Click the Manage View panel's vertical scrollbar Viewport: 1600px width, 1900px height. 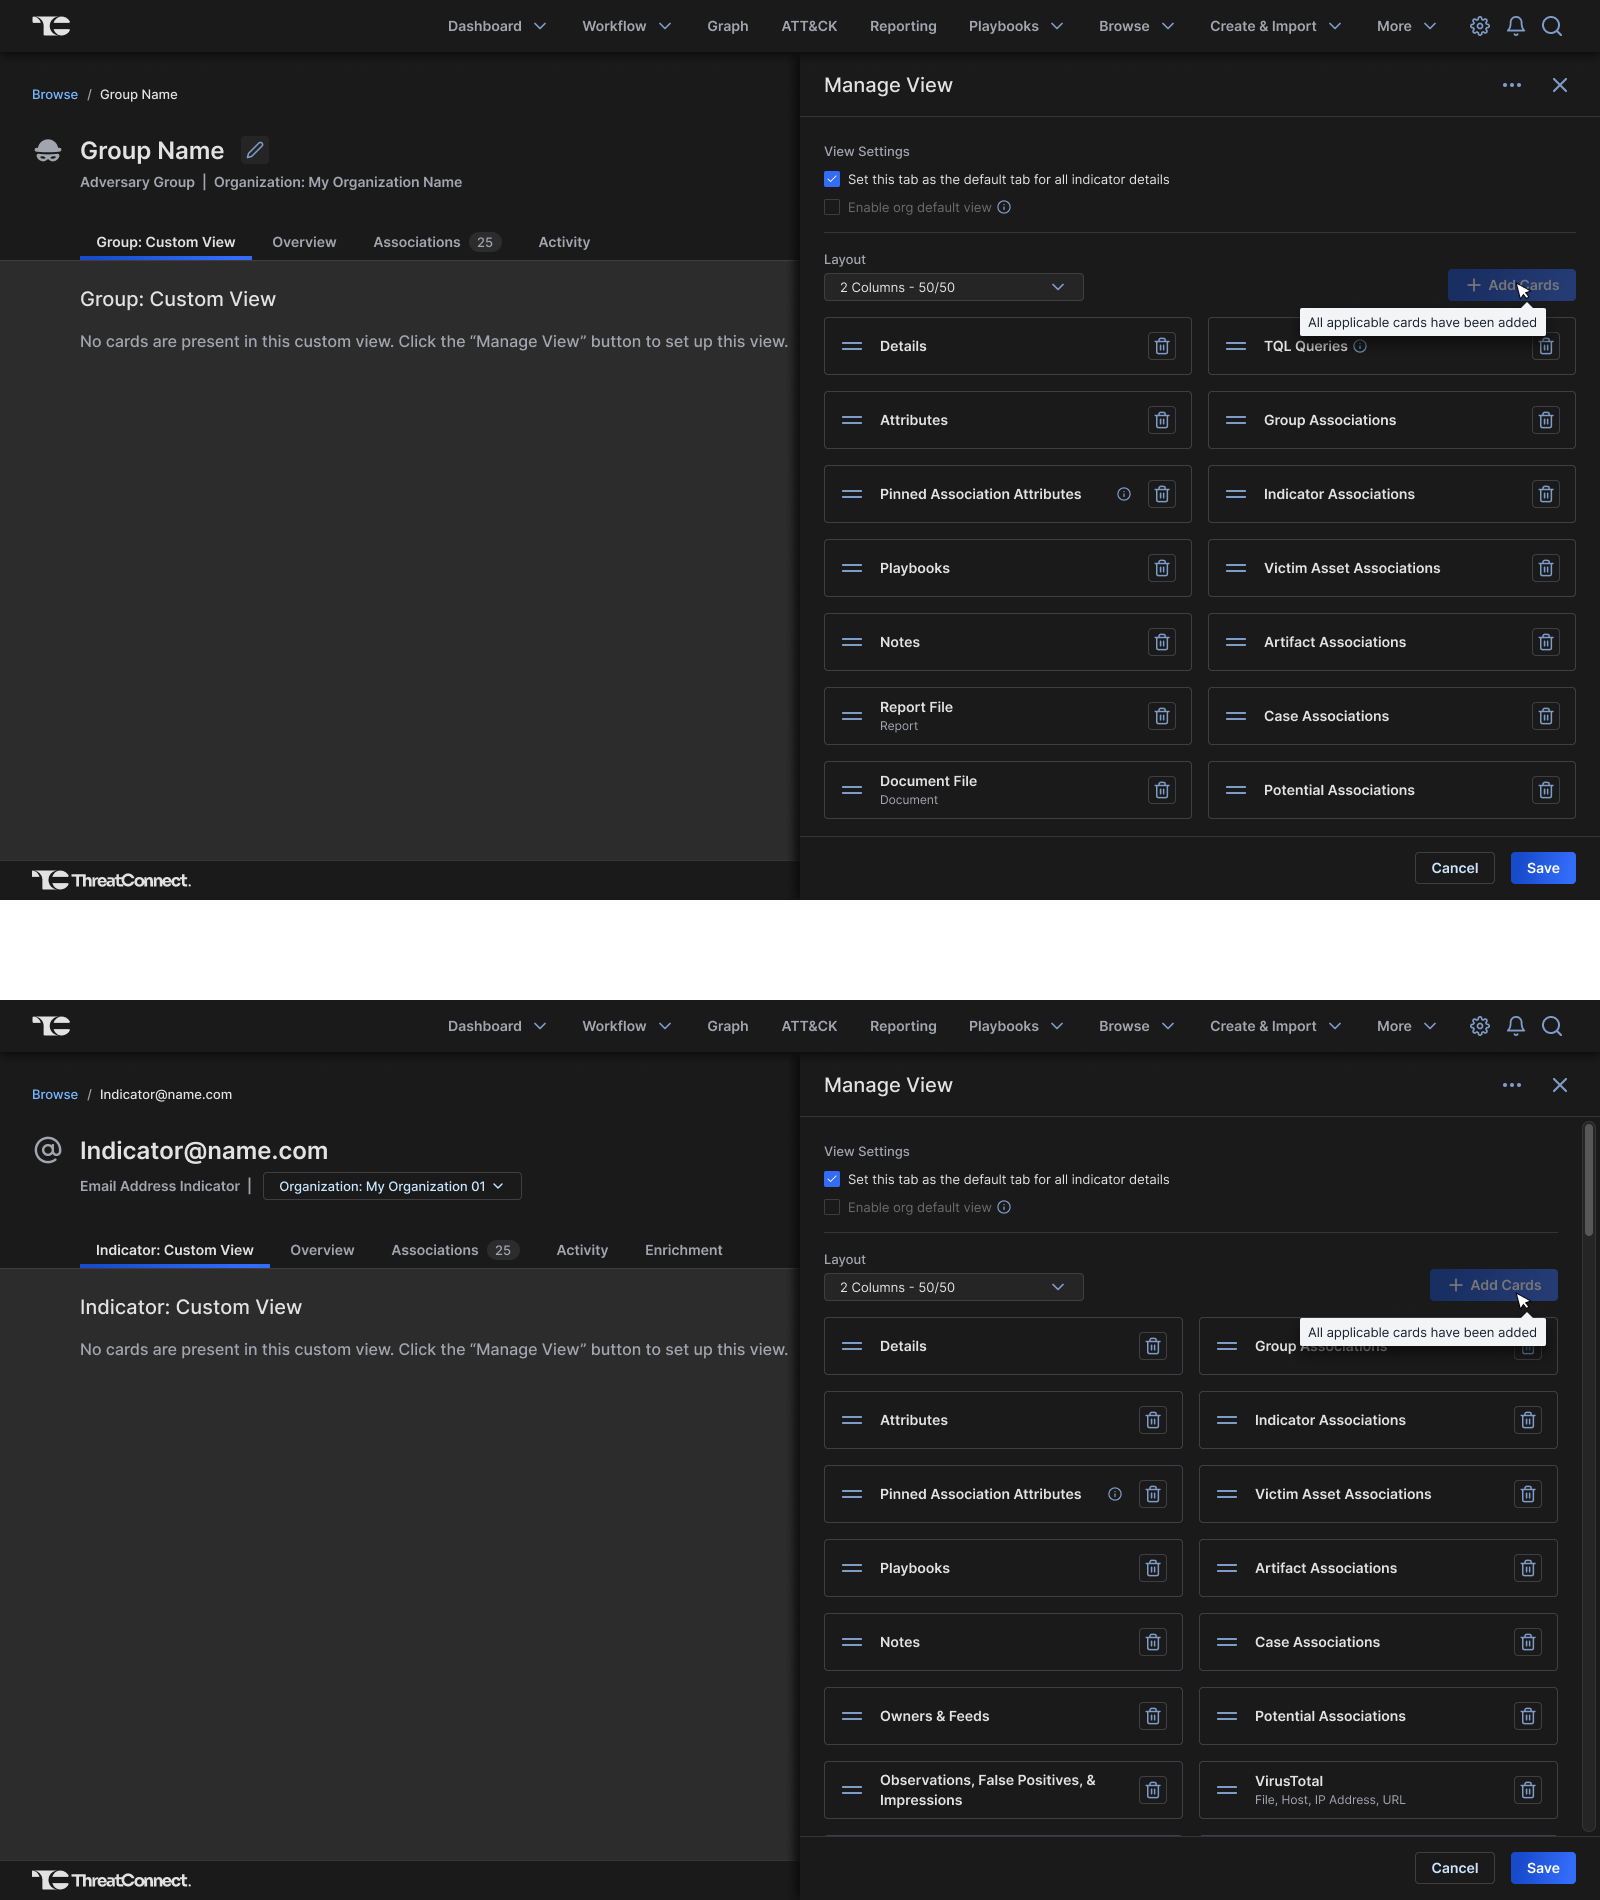pyautogui.click(x=1588, y=1180)
